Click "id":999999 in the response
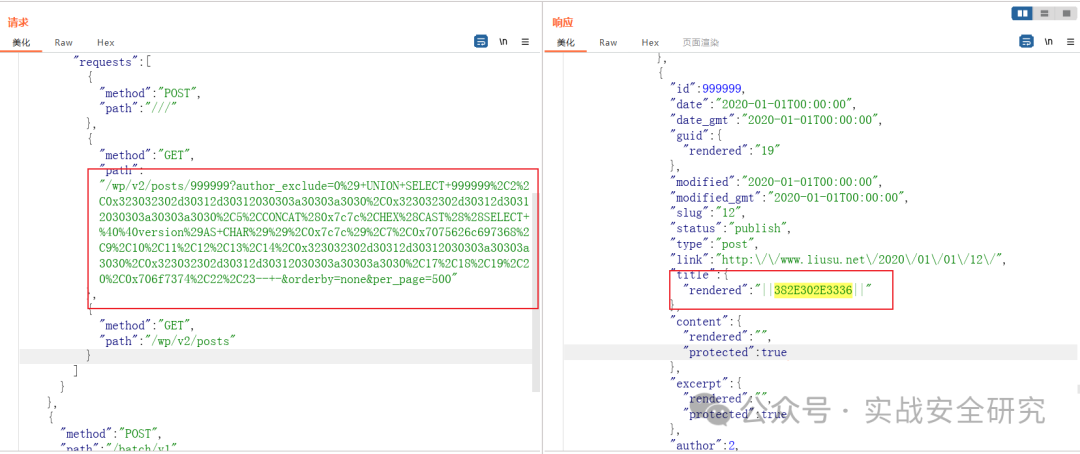The image size is (1080, 454). click(707, 88)
